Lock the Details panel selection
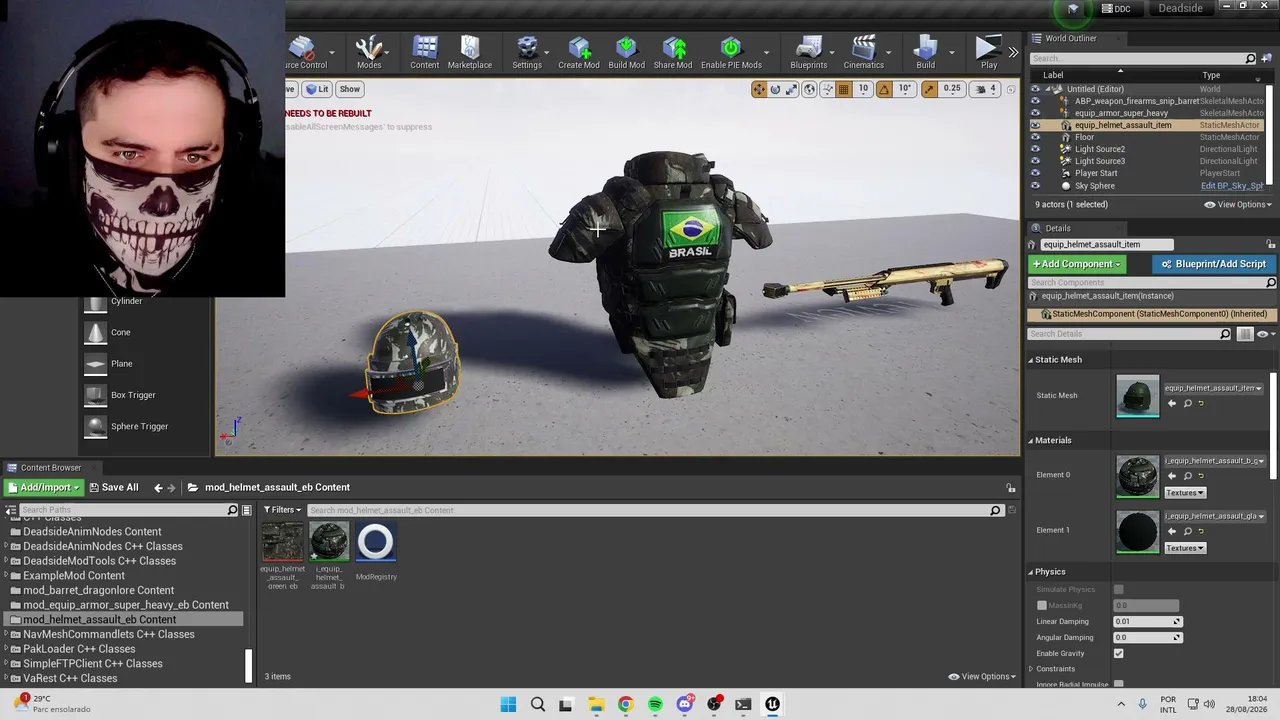 tap(1271, 244)
